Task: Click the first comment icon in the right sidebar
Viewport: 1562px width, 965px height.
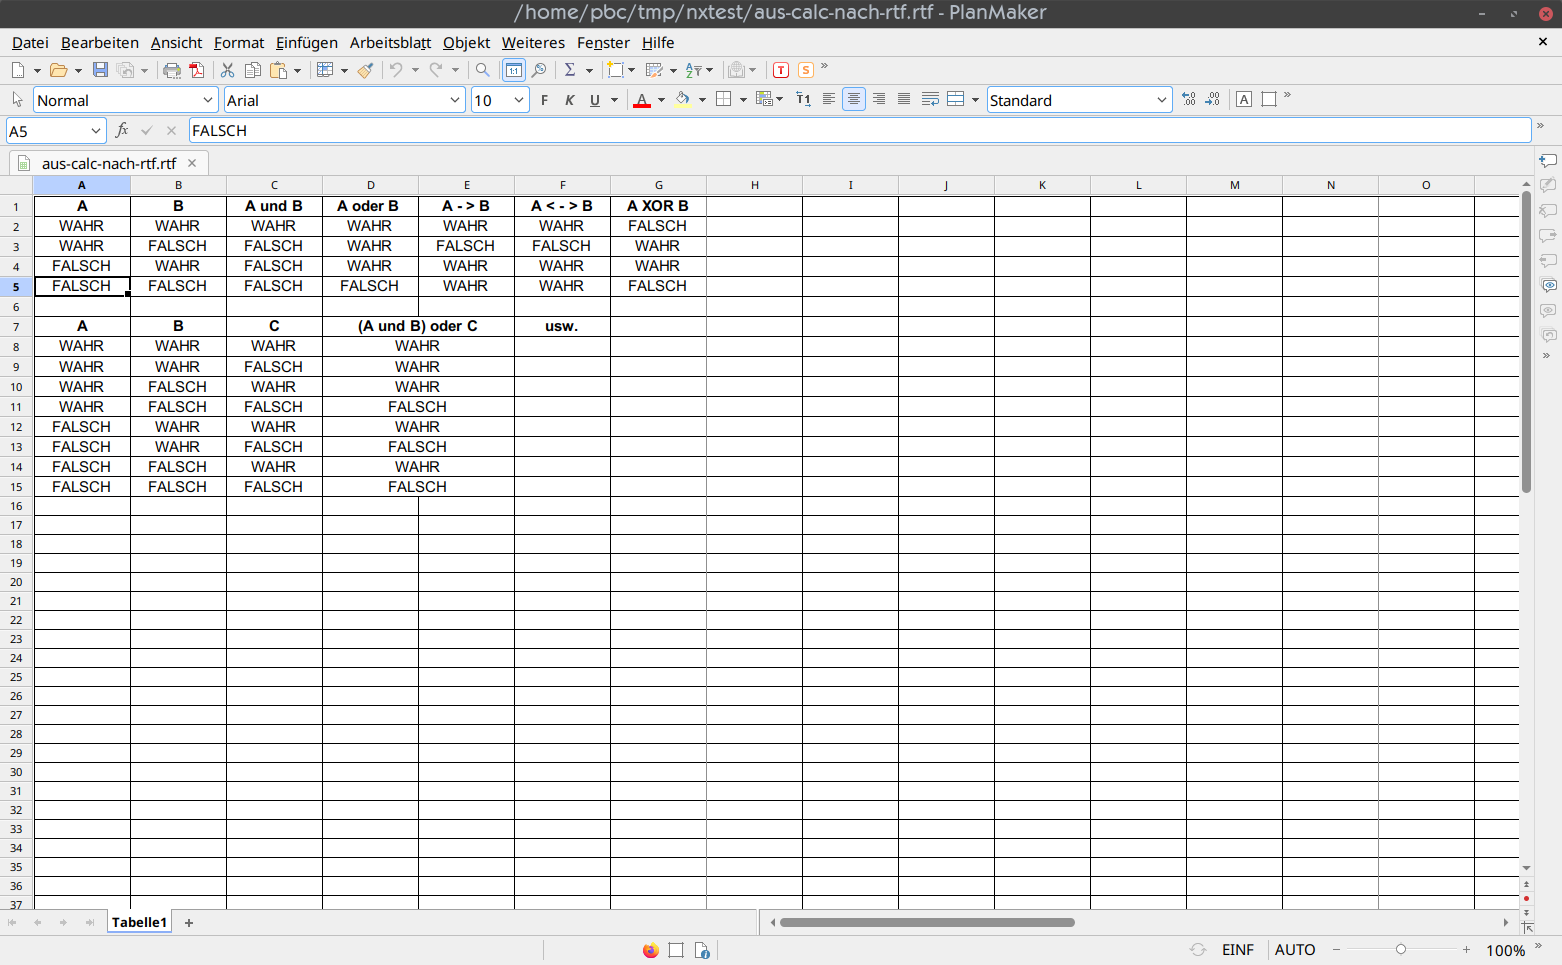Action: (1548, 161)
